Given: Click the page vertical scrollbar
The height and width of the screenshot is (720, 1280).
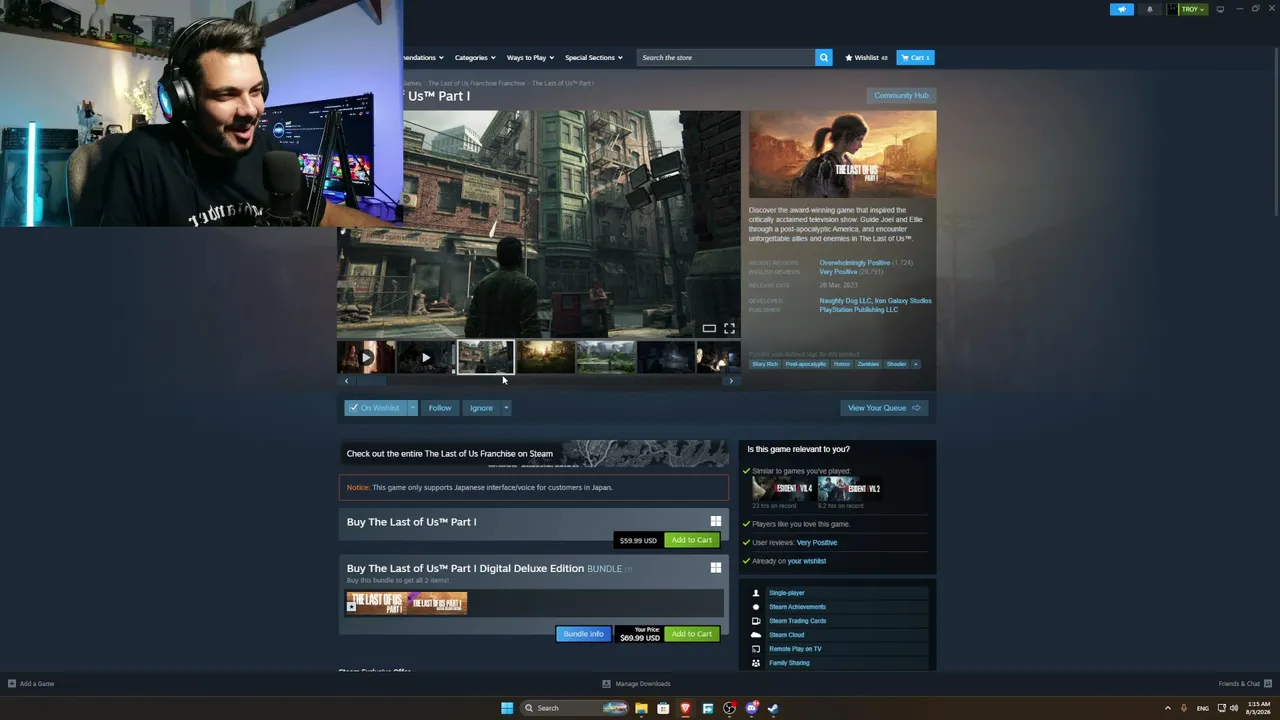Looking at the screenshot, I should pyautogui.click(x=1276, y=130).
